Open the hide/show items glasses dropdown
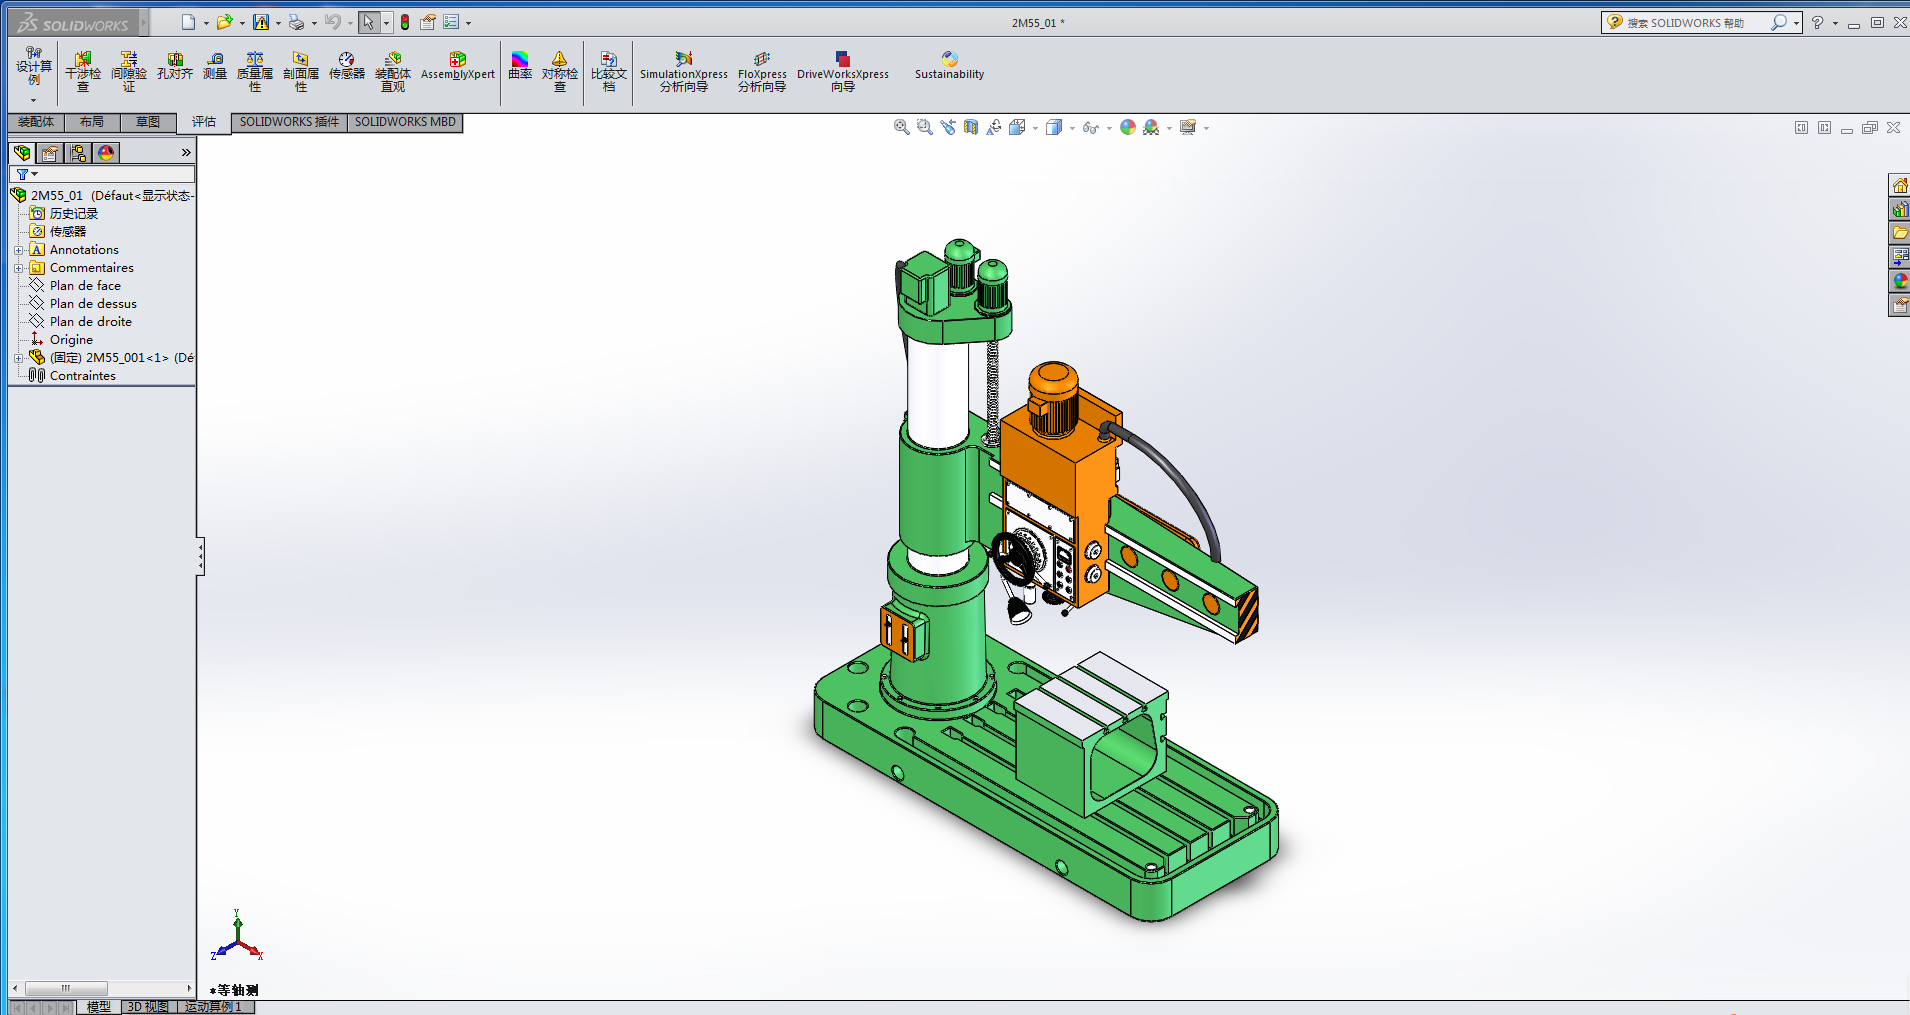This screenshot has height=1015, width=1910. (x=1092, y=127)
